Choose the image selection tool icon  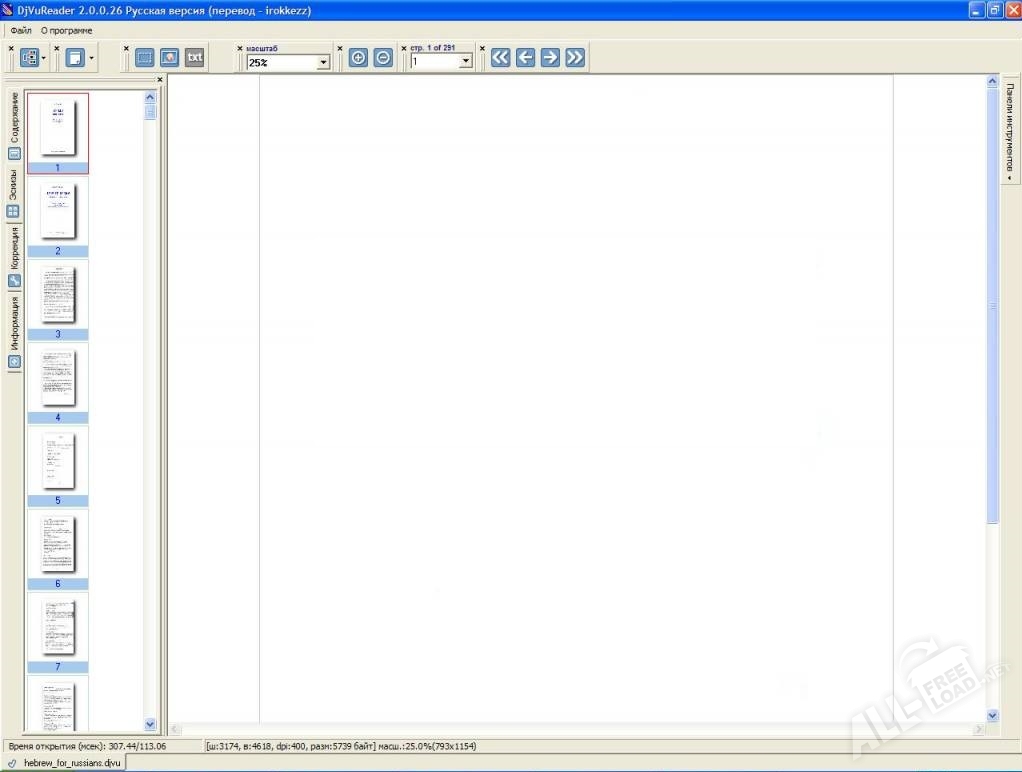click(169, 58)
